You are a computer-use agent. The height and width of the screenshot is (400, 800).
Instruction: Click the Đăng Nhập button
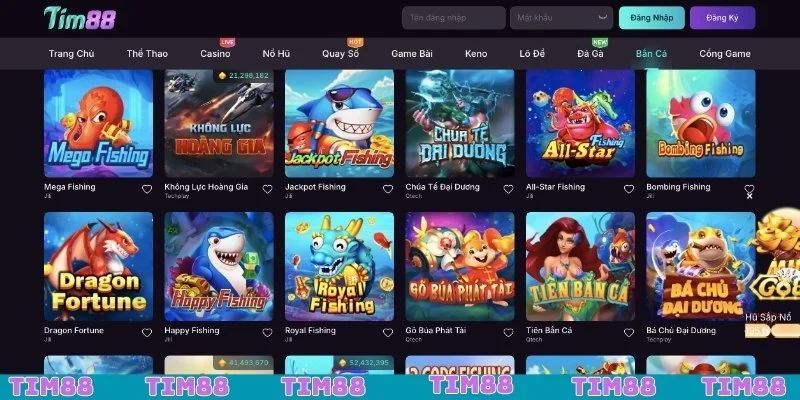[x=652, y=18]
